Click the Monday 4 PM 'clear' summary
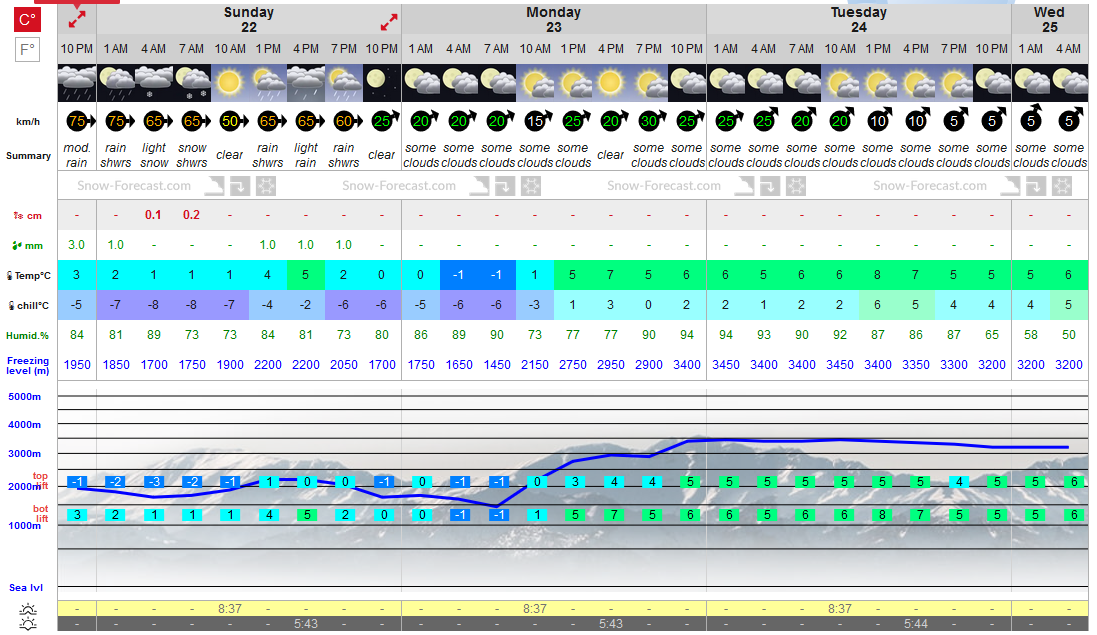 pyautogui.click(x=610, y=155)
